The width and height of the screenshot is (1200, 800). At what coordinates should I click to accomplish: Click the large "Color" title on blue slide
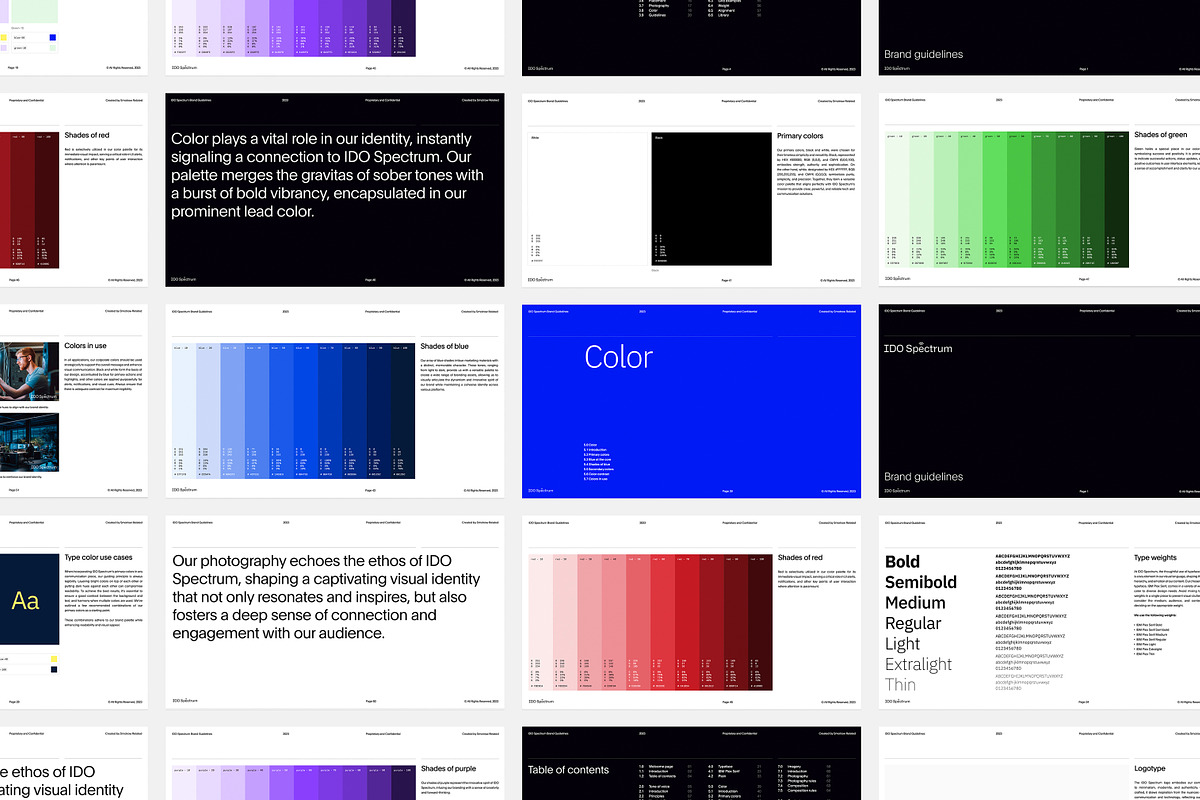pyautogui.click(x=619, y=357)
